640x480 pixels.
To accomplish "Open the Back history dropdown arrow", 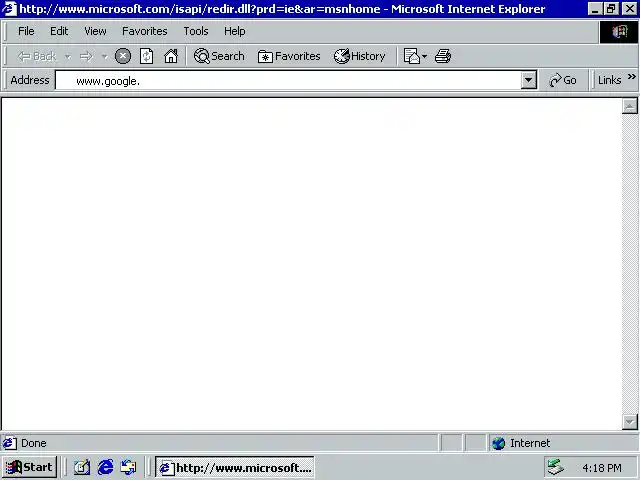I will 68,57.
